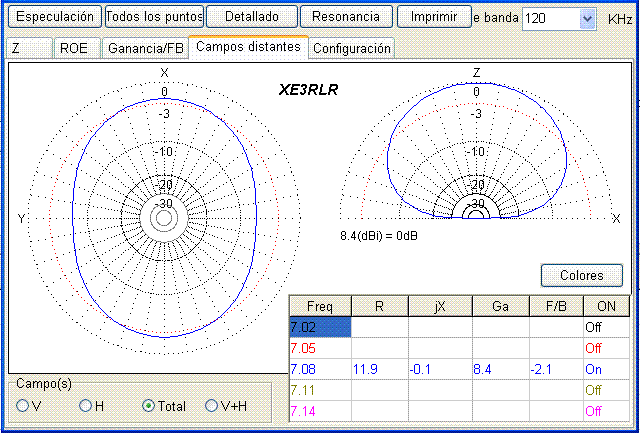Click the Imprimir button
This screenshot has width=640, height=433.
(x=434, y=17)
